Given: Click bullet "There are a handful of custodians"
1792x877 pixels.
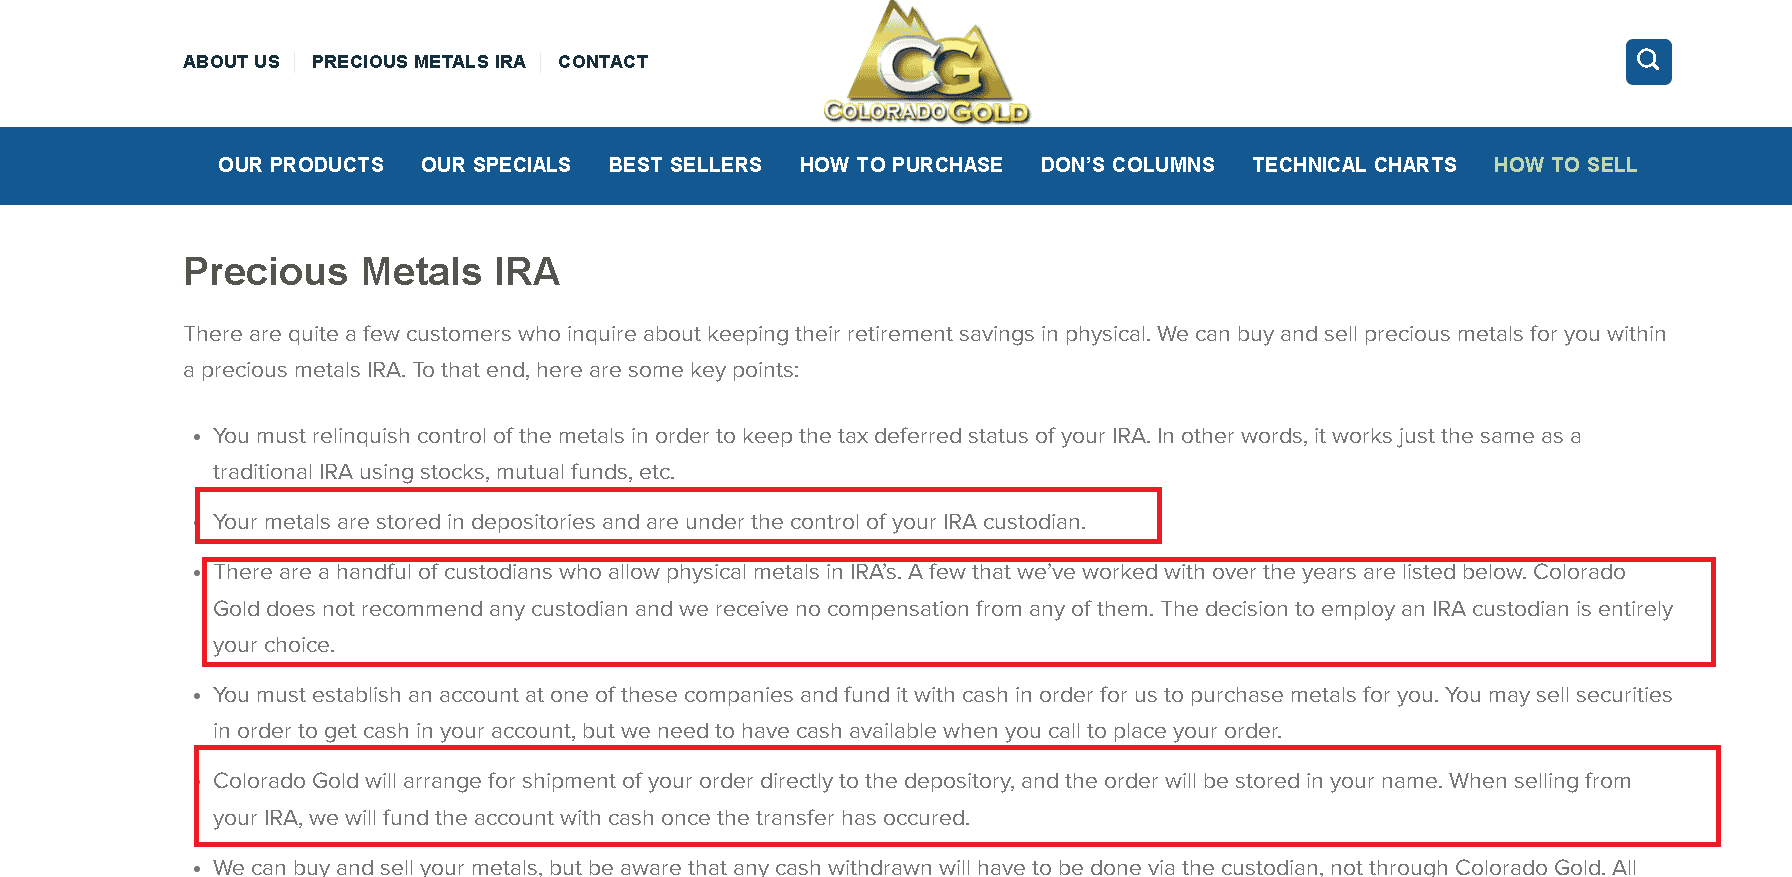Looking at the screenshot, I should click(x=943, y=609).
